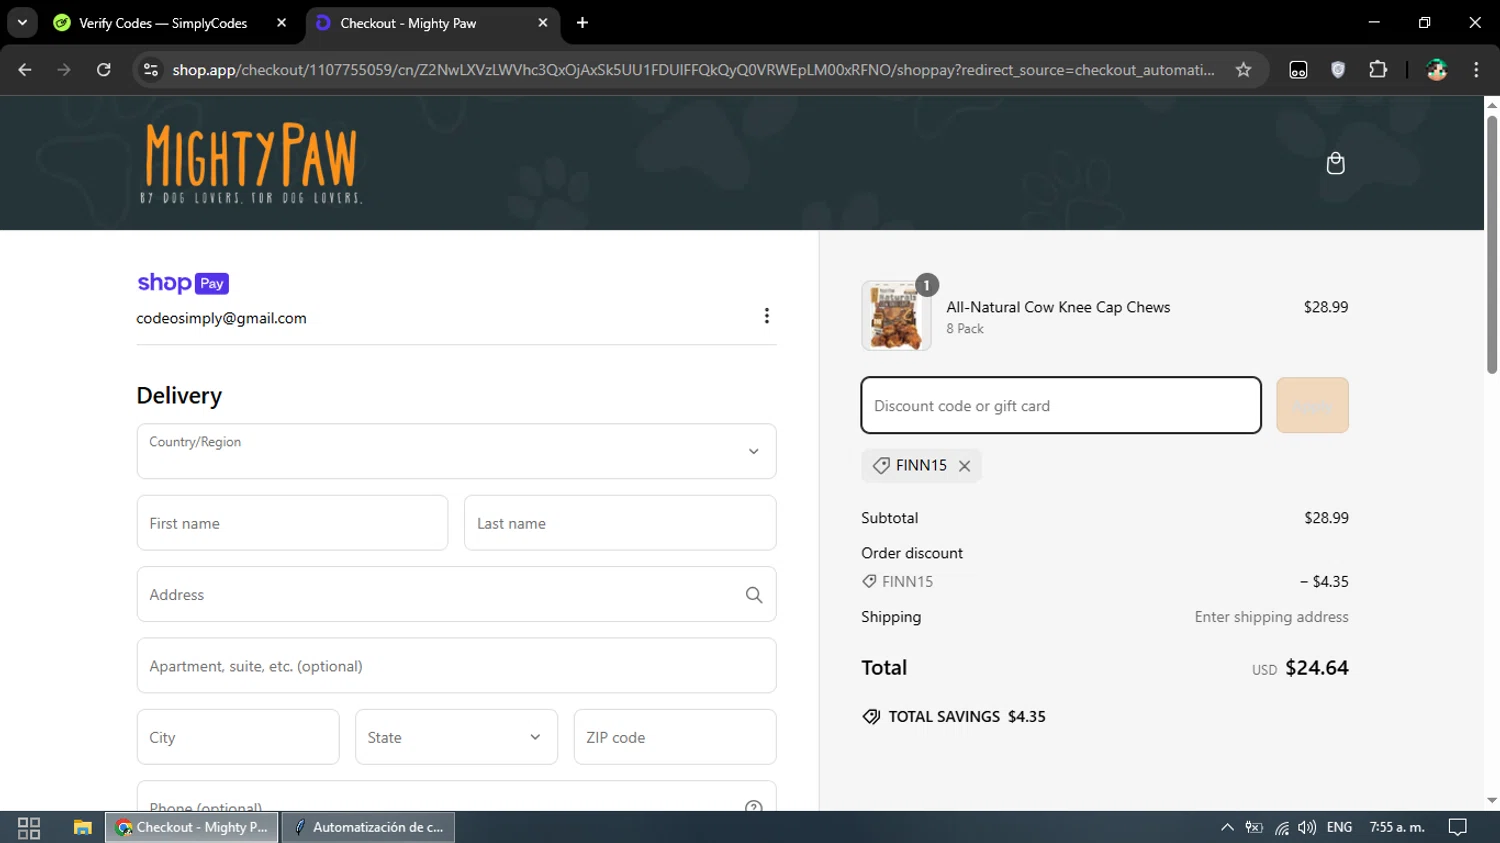
Task: Bookmark this page with the star icon
Action: click(x=1243, y=70)
